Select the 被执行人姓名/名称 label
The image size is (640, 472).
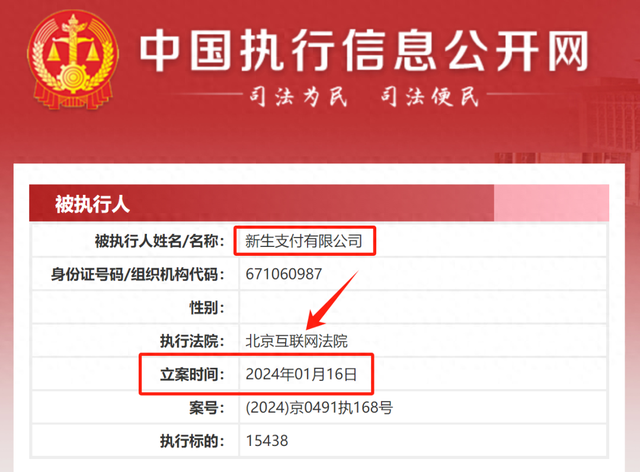pyautogui.click(x=160, y=241)
